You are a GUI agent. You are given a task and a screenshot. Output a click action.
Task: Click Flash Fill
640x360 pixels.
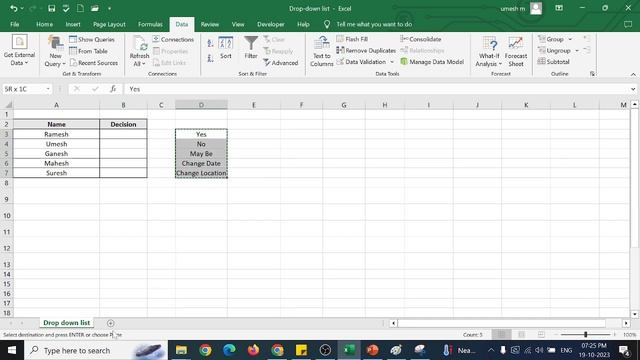(x=352, y=39)
